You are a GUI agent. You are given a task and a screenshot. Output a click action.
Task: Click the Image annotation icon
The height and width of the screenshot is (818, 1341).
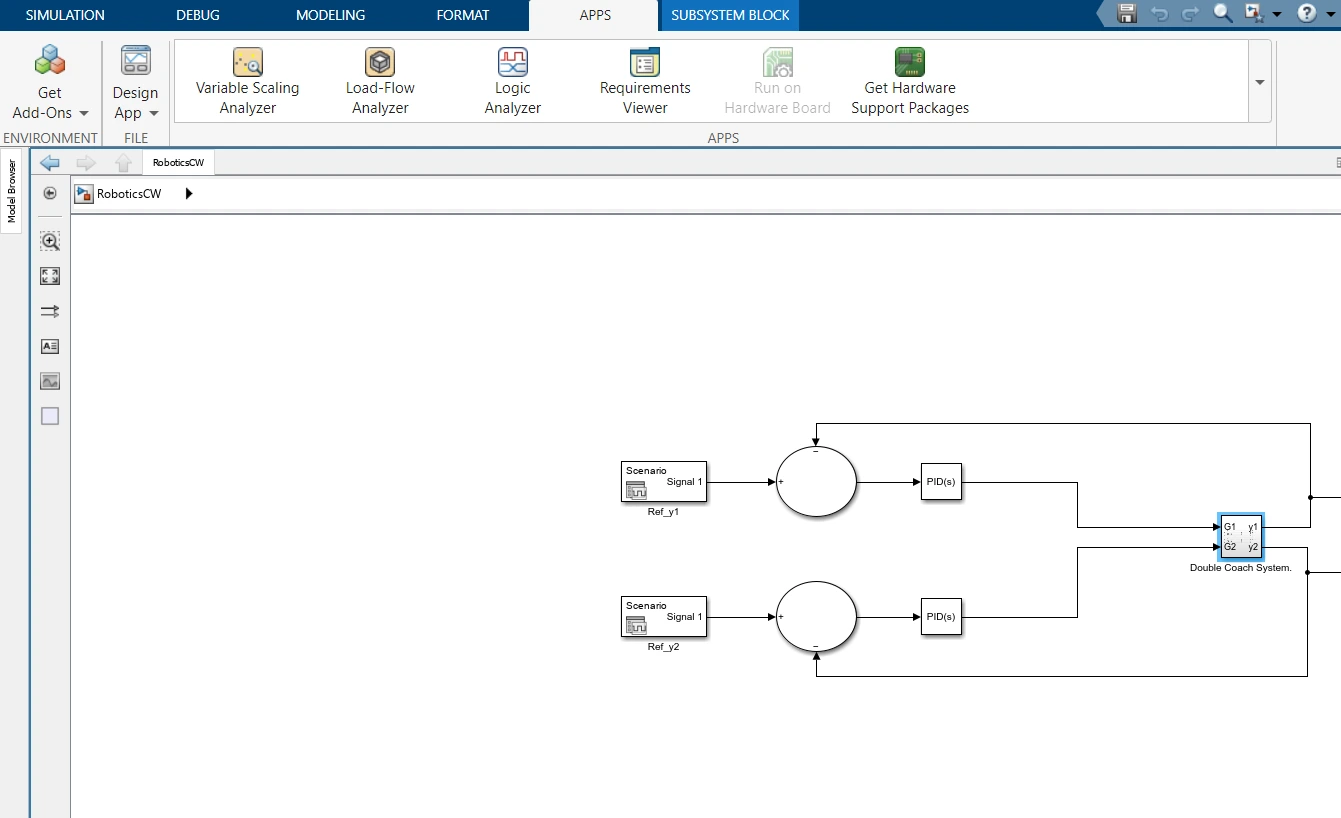[x=49, y=381]
